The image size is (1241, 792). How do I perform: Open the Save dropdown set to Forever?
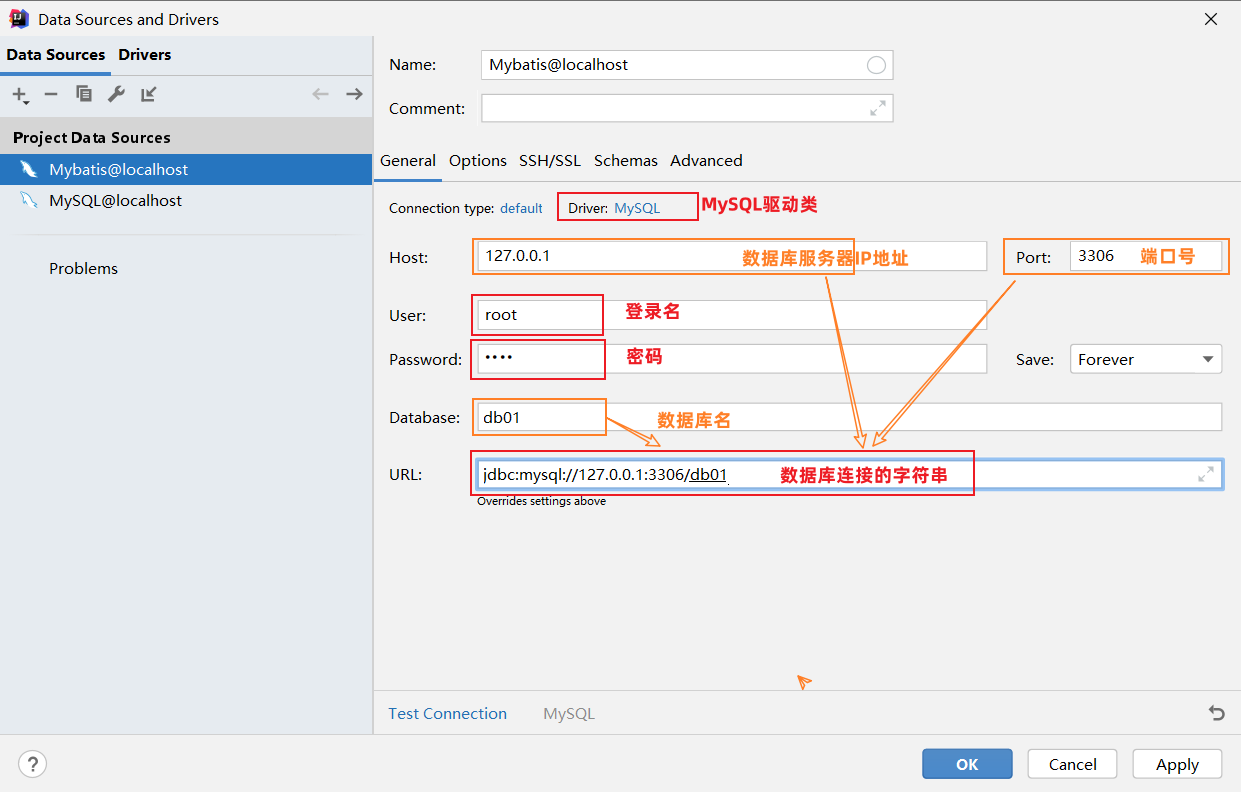pyautogui.click(x=1146, y=359)
